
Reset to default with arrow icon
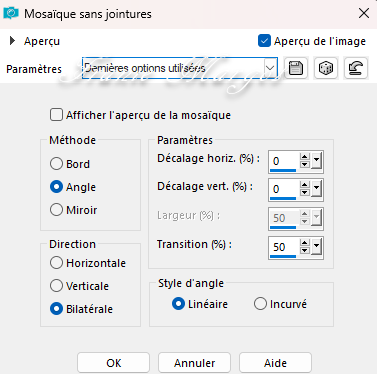point(356,68)
